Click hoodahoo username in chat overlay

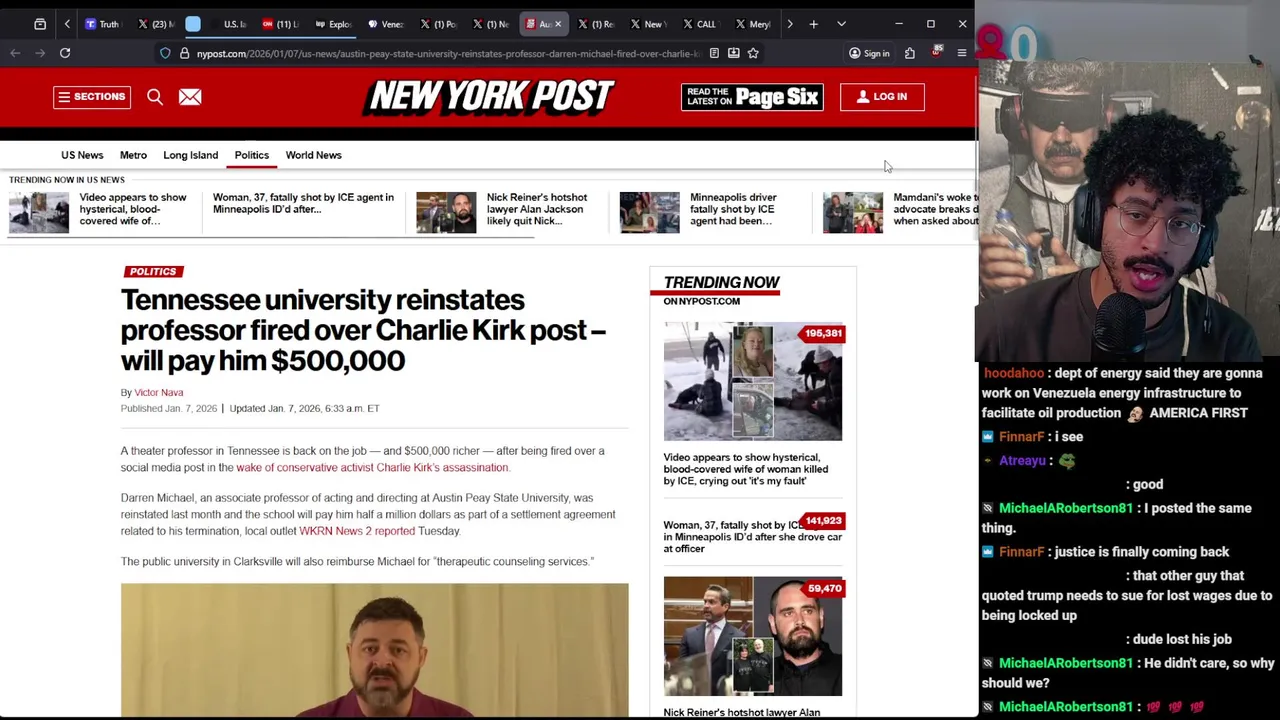1014,373
